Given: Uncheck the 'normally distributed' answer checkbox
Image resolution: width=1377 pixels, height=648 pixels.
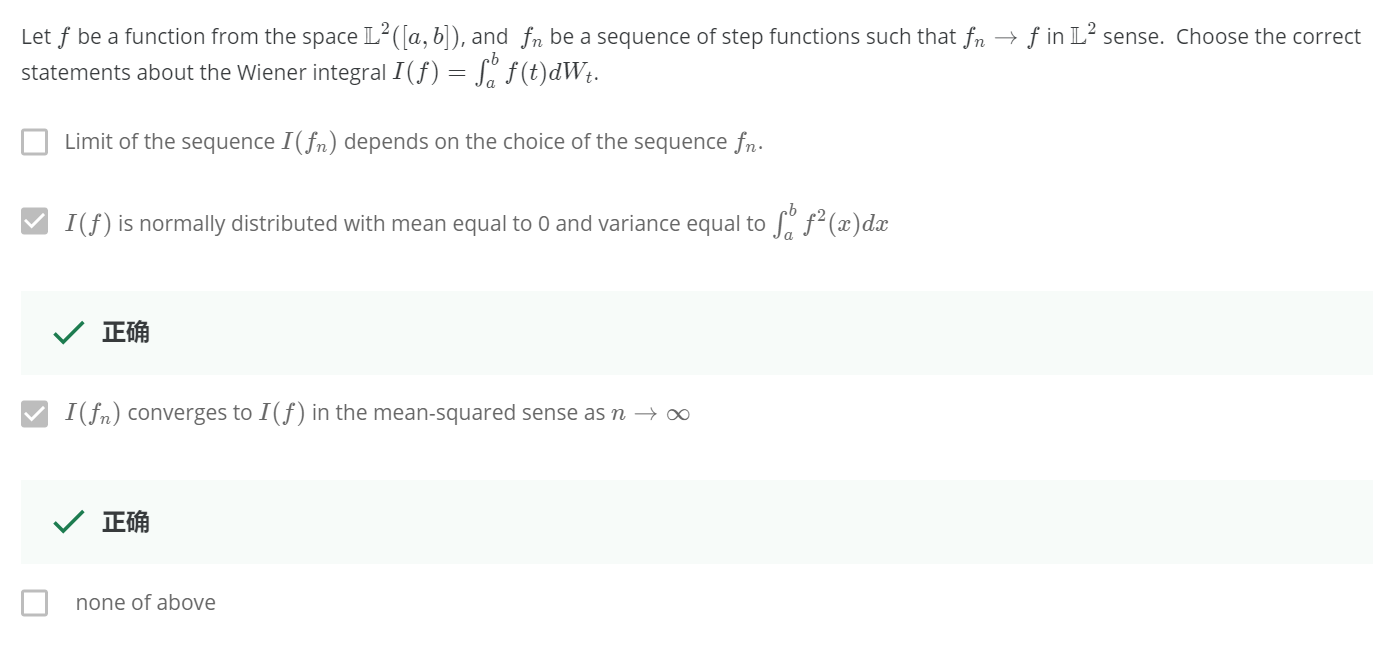Looking at the screenshot, I should click(x=34, y=222).
